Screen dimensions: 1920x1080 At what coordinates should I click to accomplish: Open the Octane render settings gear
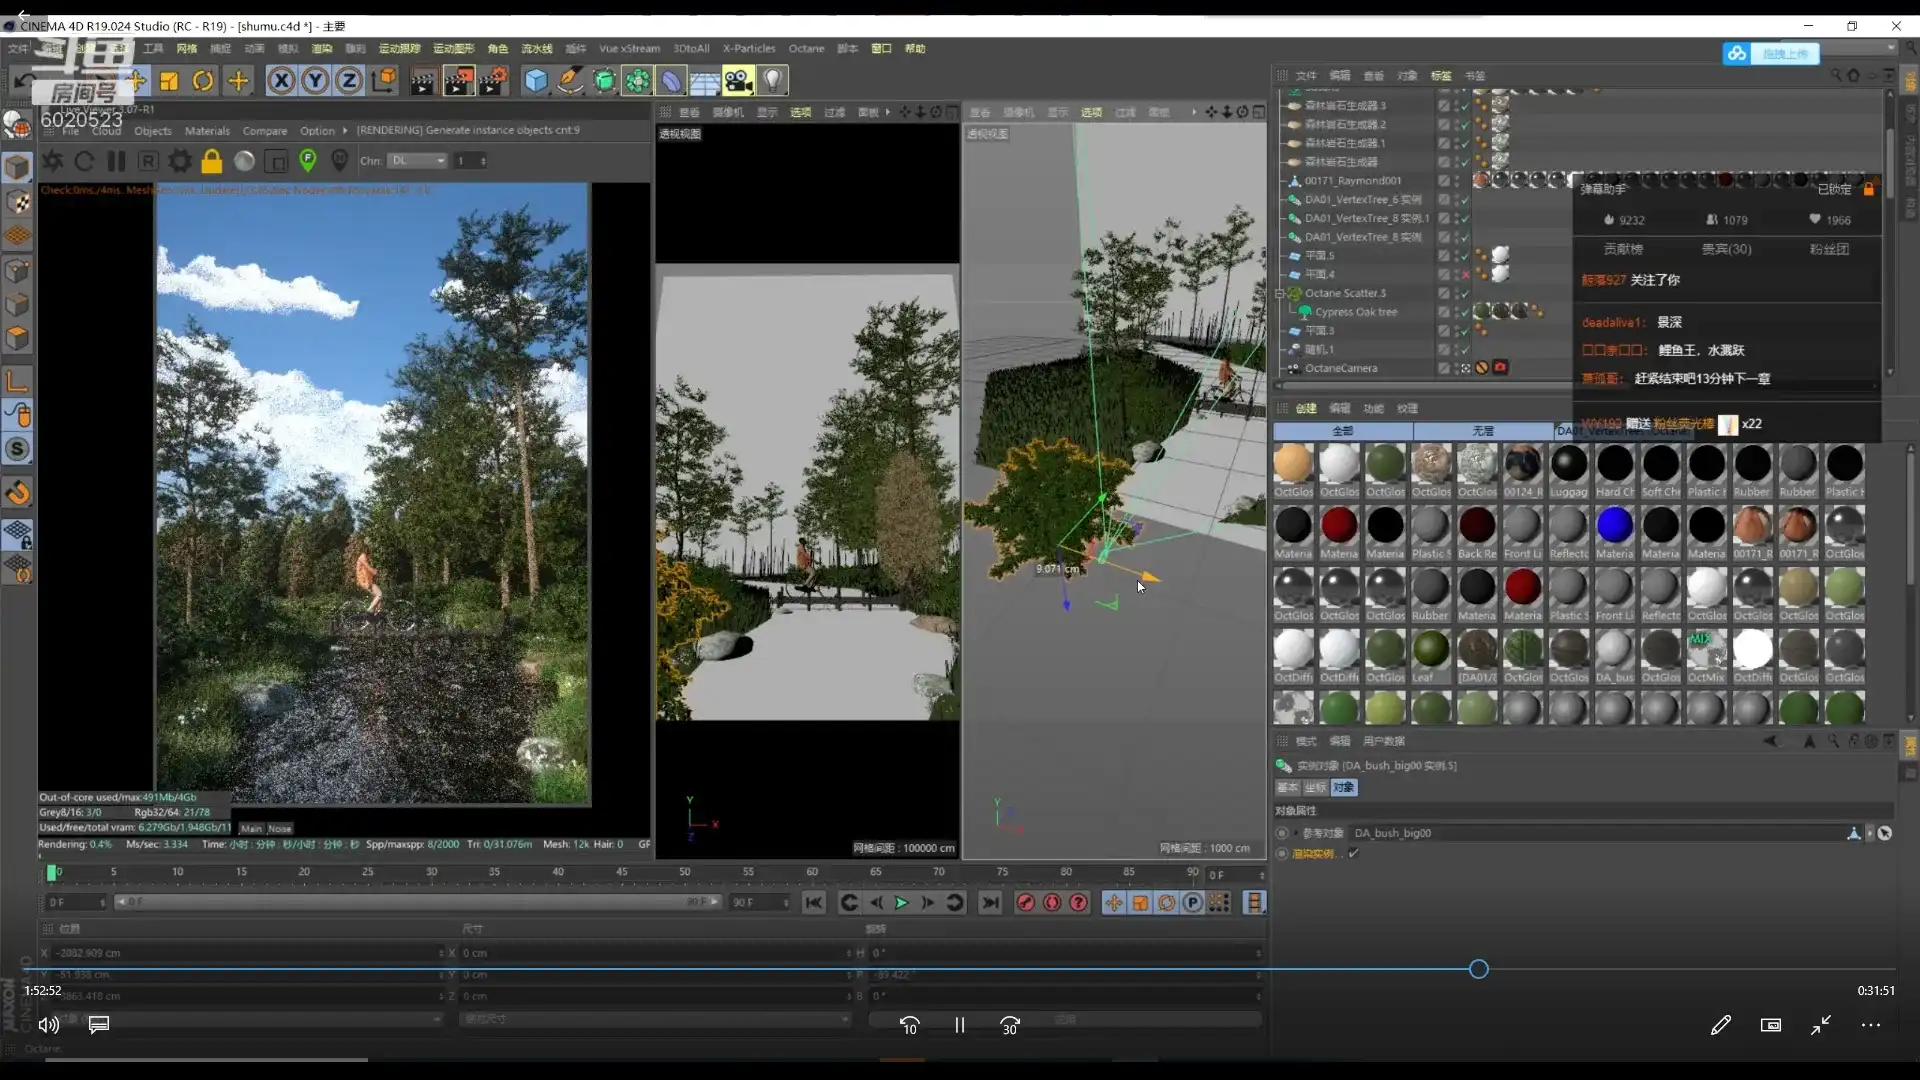coord(180,161)
